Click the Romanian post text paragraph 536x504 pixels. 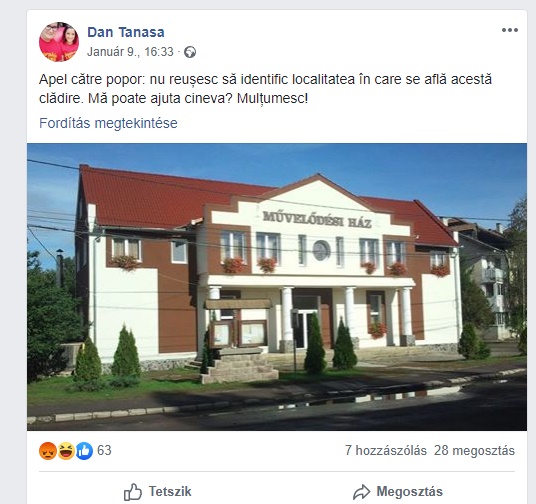pos(265,89)
